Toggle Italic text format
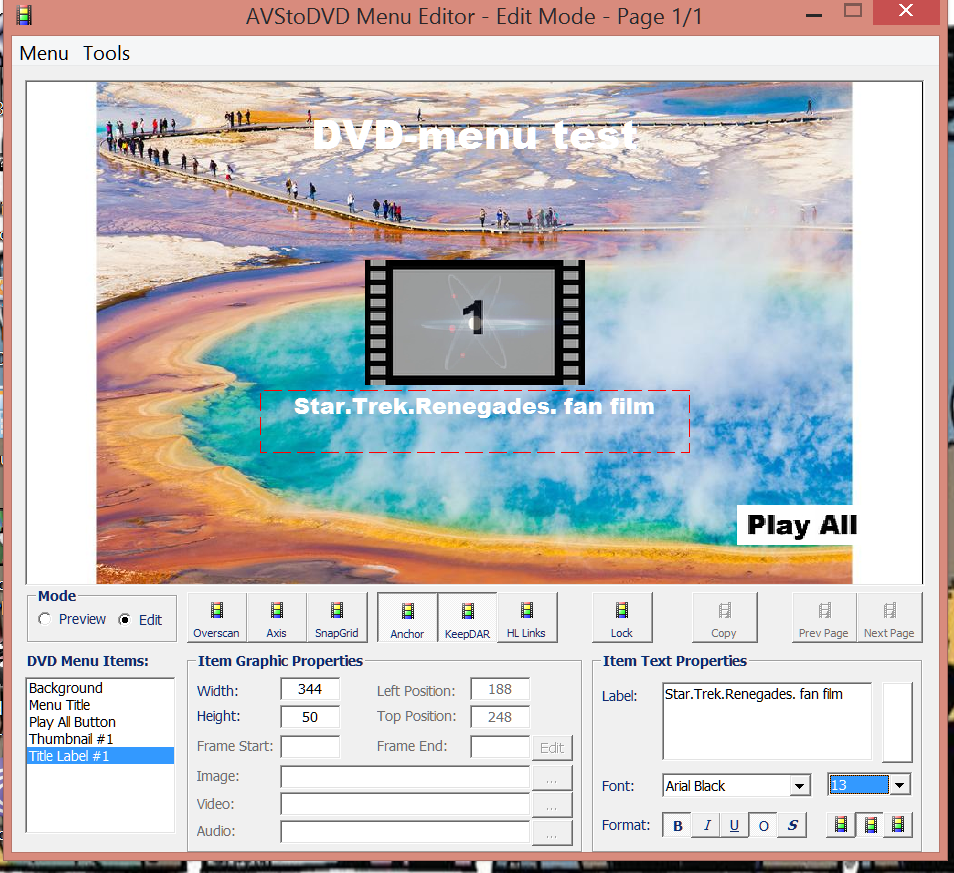This screenshot has width=954, height=873. [706, 826]
